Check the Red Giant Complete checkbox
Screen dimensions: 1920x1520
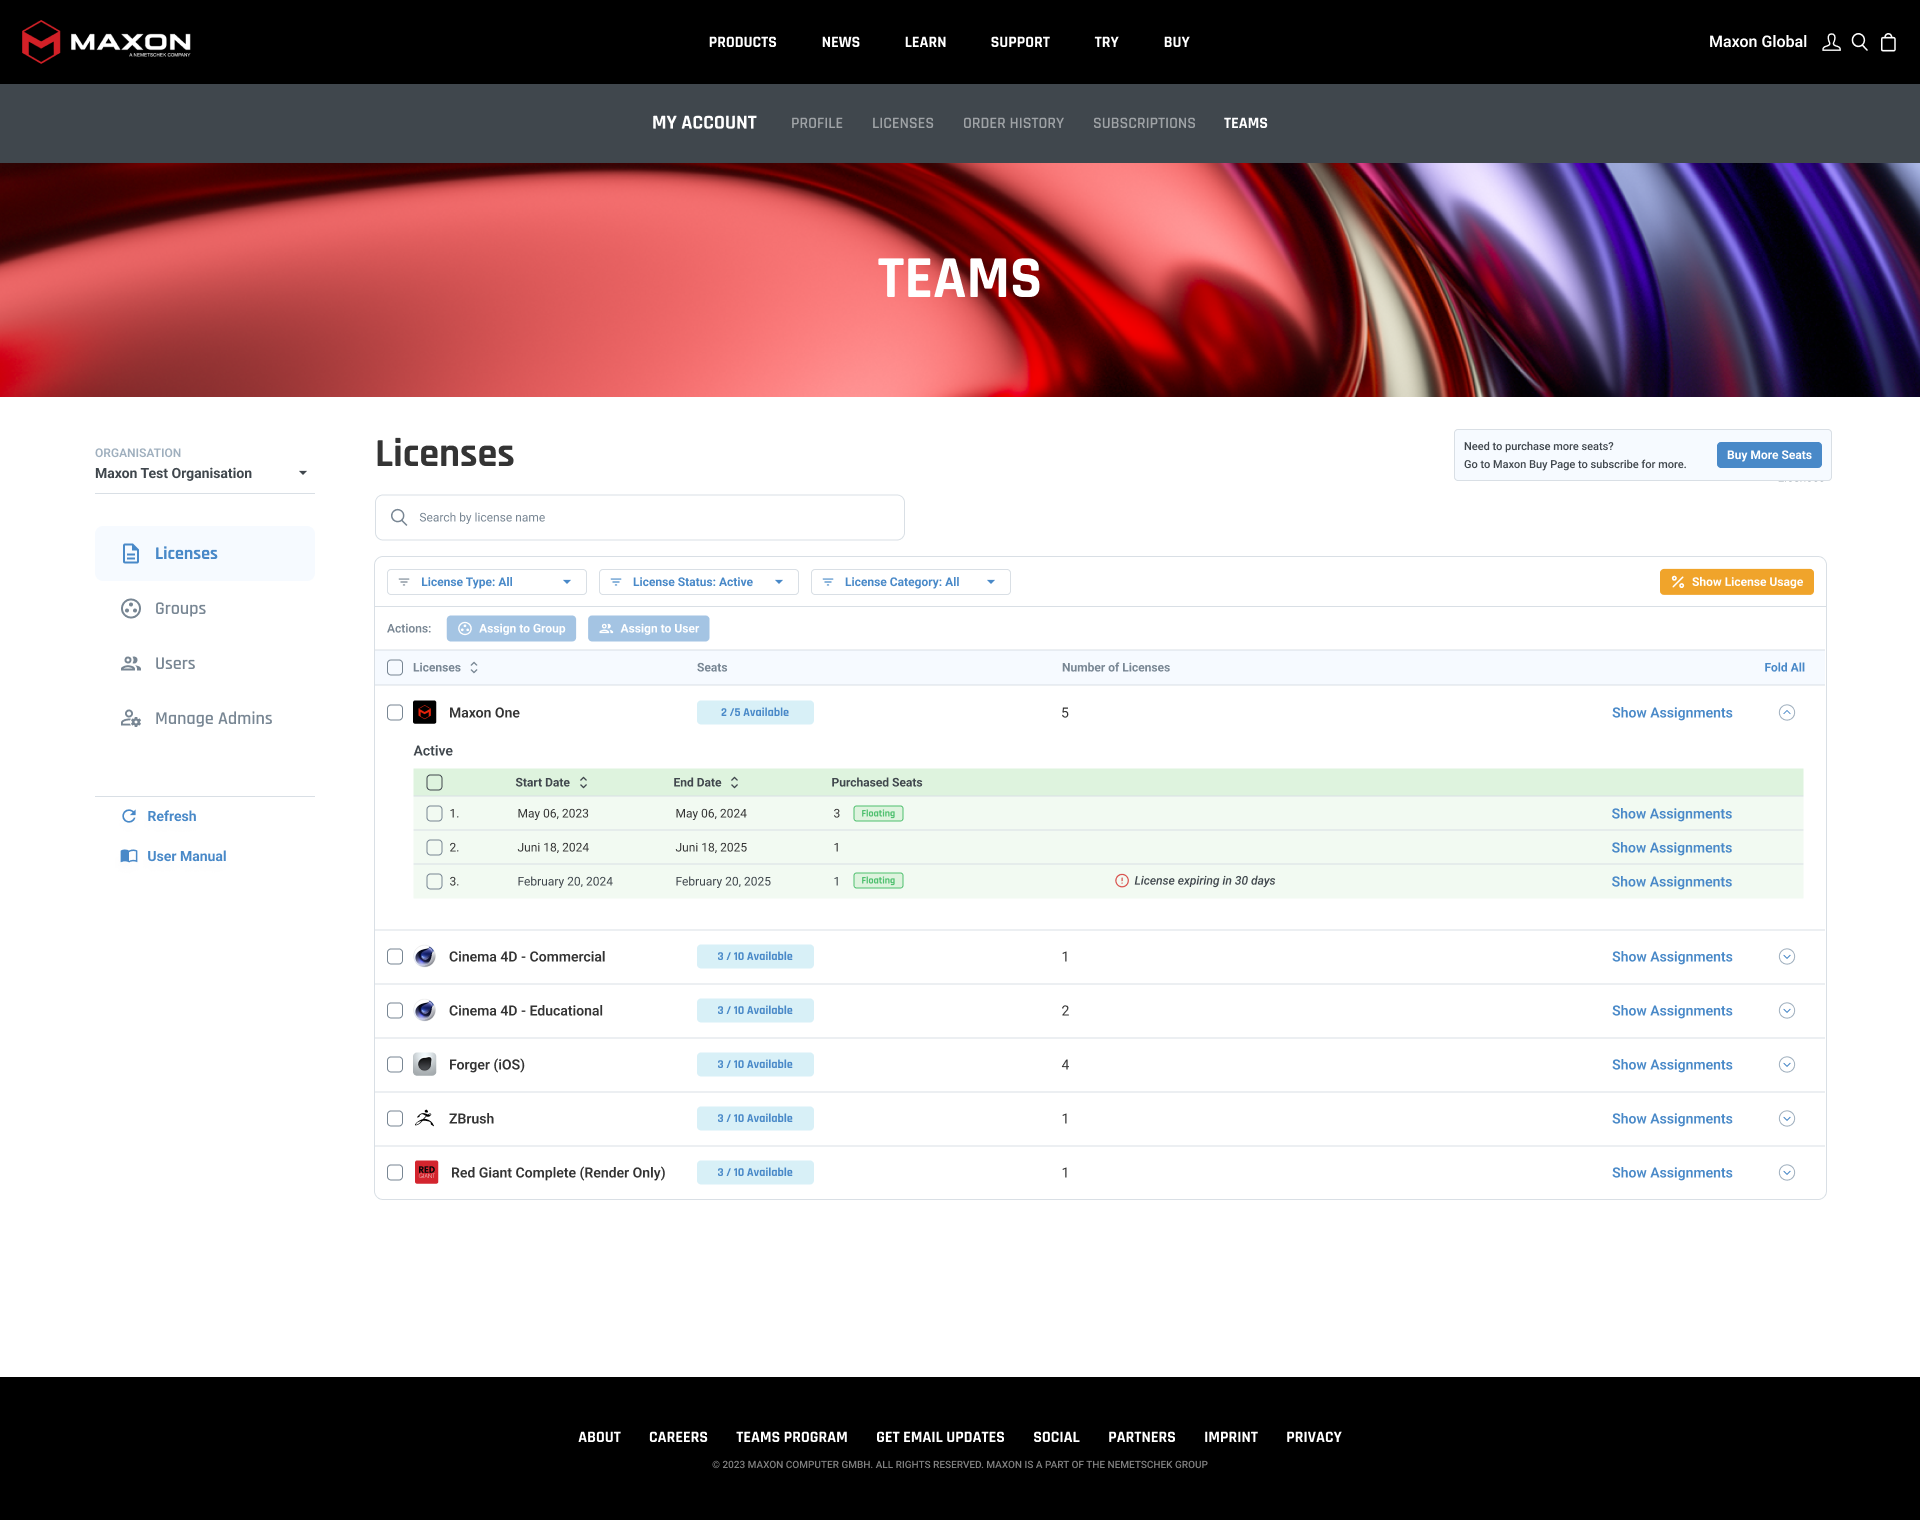pyautogui.click(x=395, y=1172)
